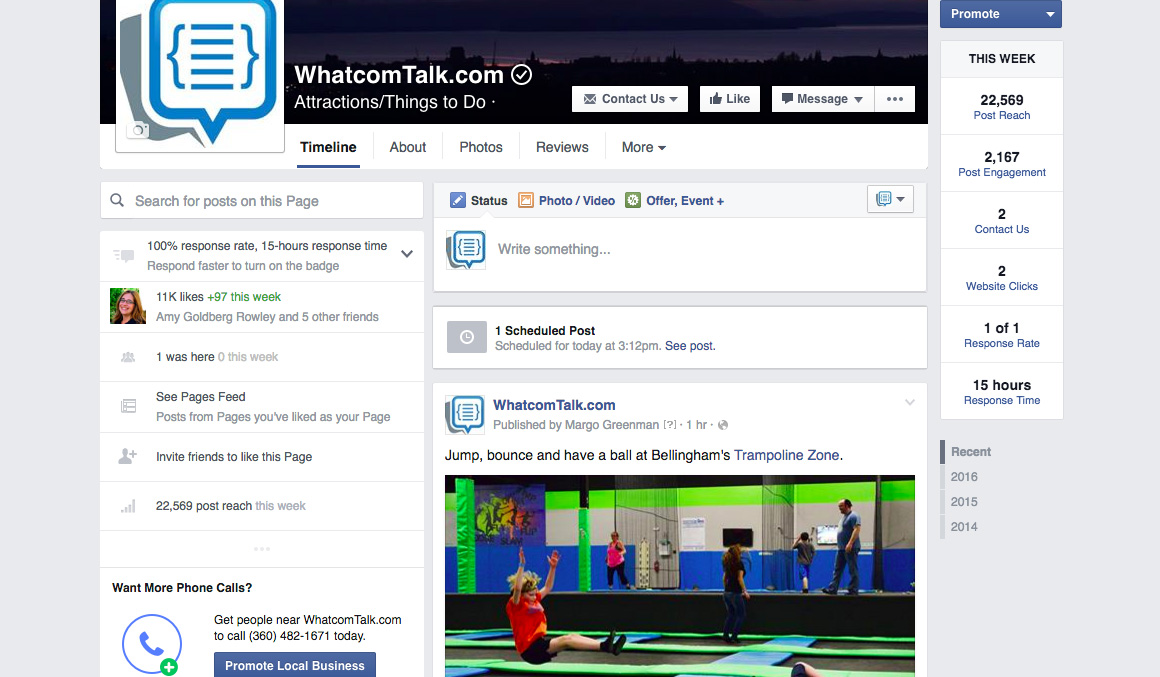The height and width of the screenshot is (677, 1160).
Task: Click the Response Rate stat link
Action: 1002,343
